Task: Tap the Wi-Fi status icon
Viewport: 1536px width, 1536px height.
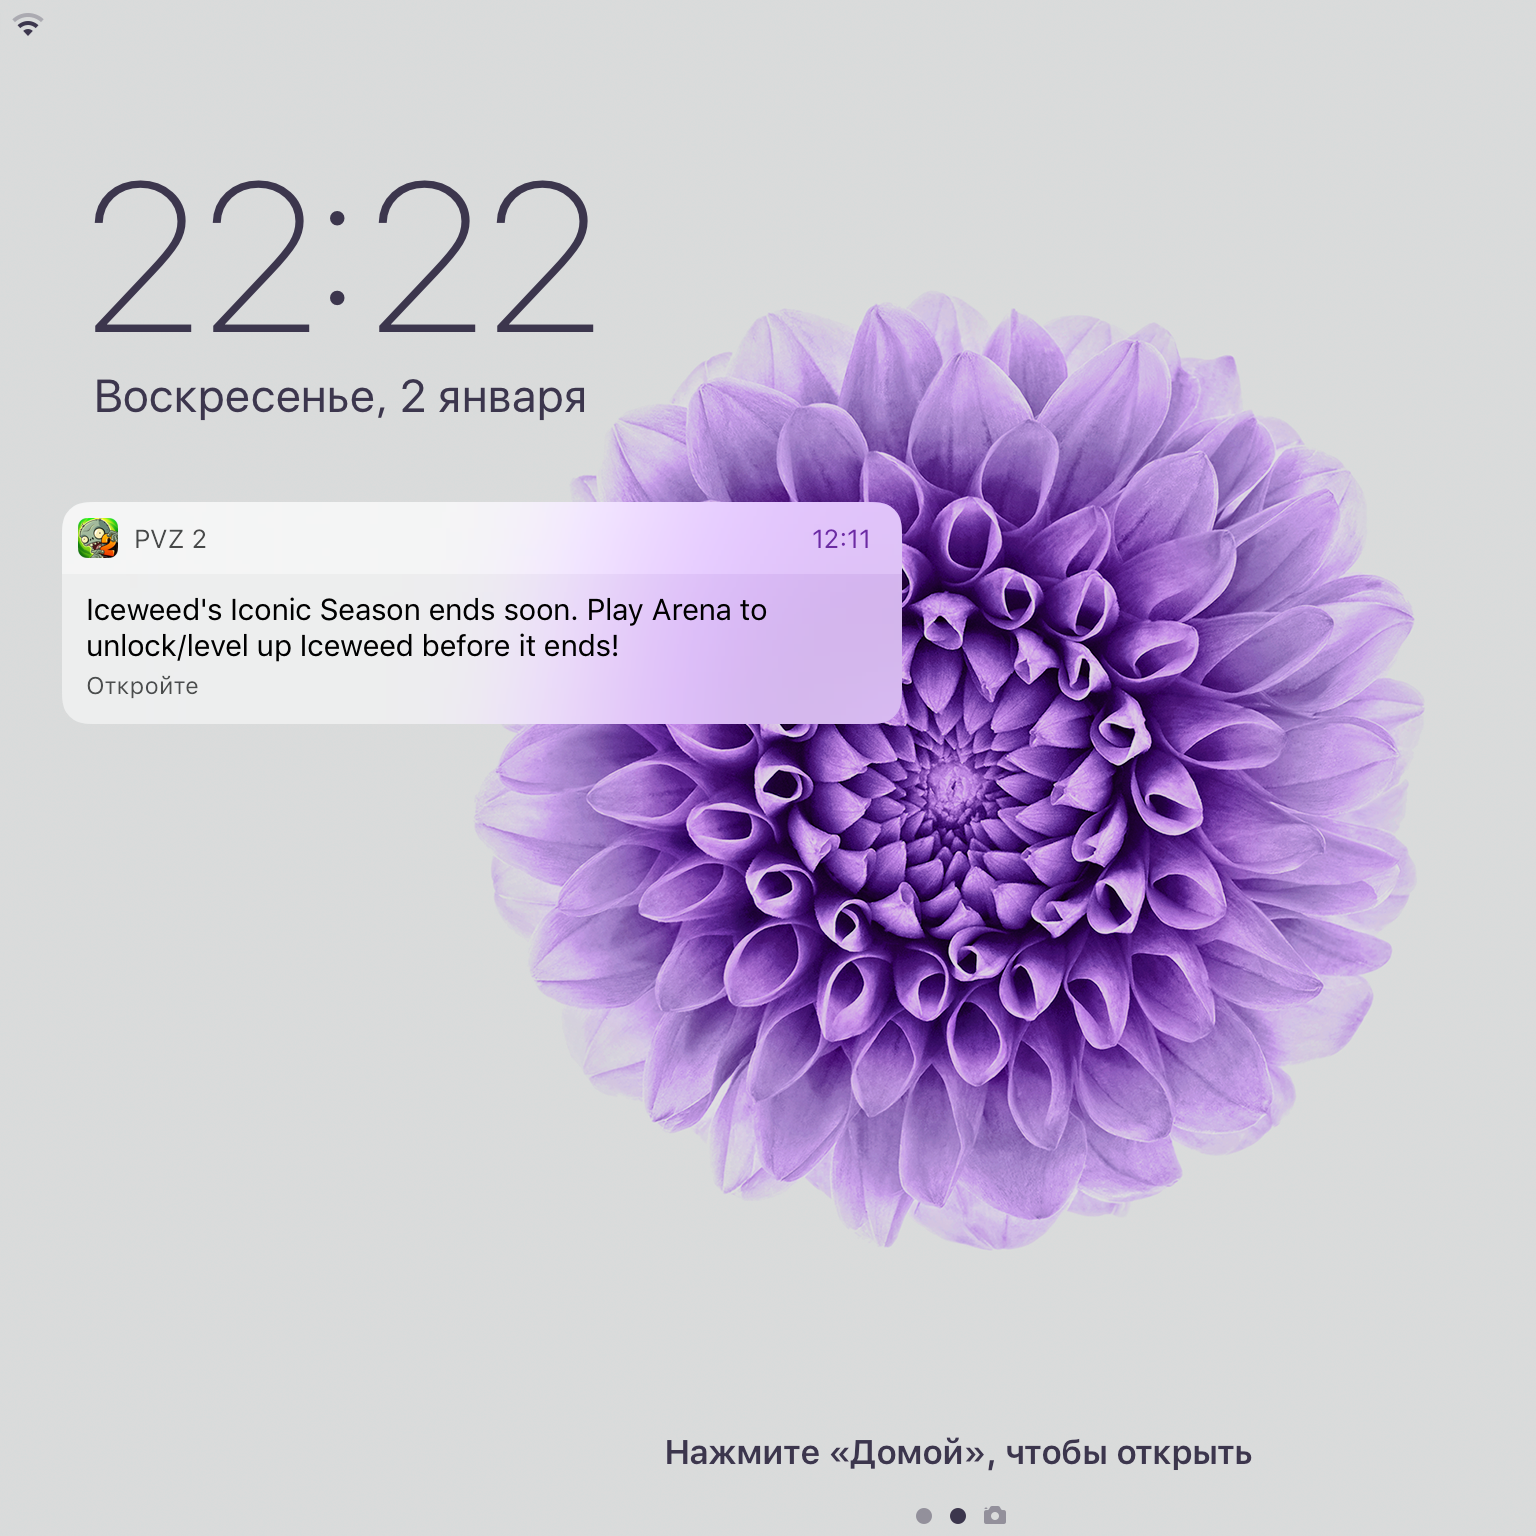Action: [28, 26]
